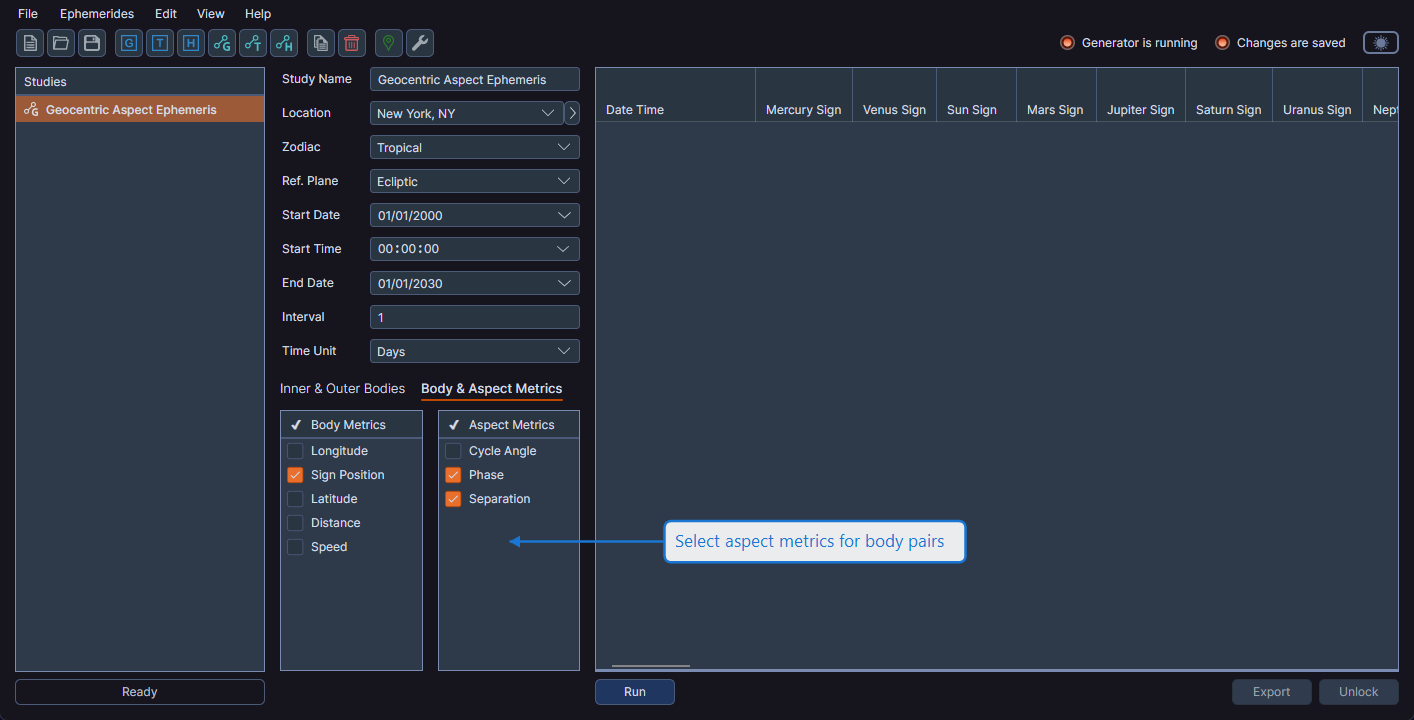Enable the Cycle Angle aspect metric
1414x720 pixels.
click(453, 450)
